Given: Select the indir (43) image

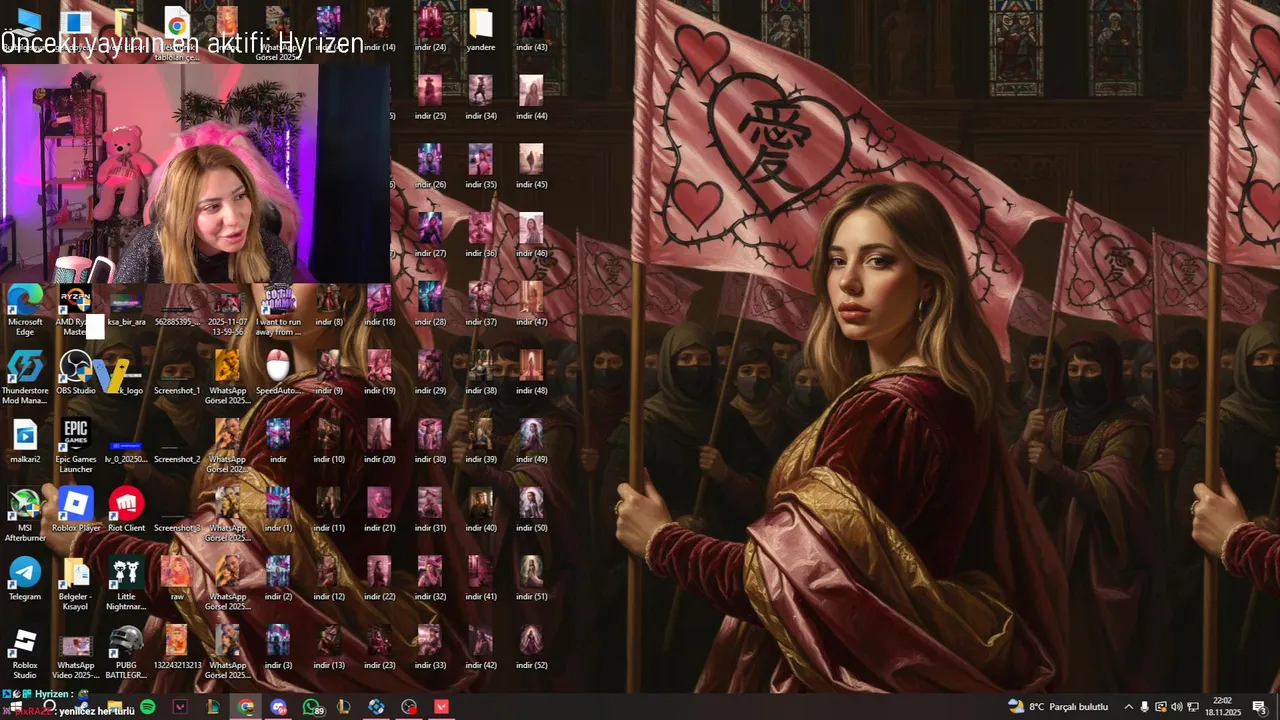Looking at the screenshot, I should click(531, 29).
